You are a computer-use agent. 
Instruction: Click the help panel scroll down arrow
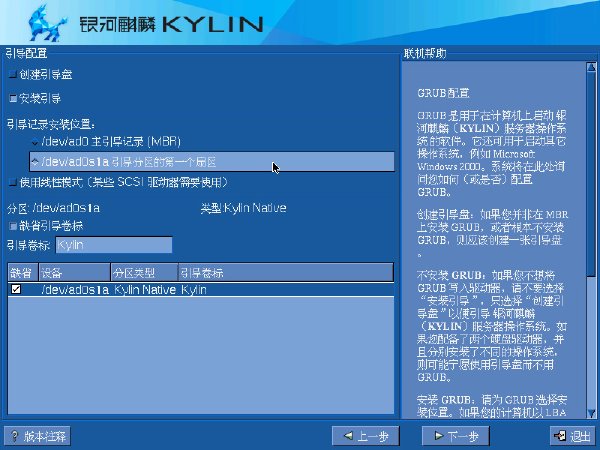coord(591,413)
